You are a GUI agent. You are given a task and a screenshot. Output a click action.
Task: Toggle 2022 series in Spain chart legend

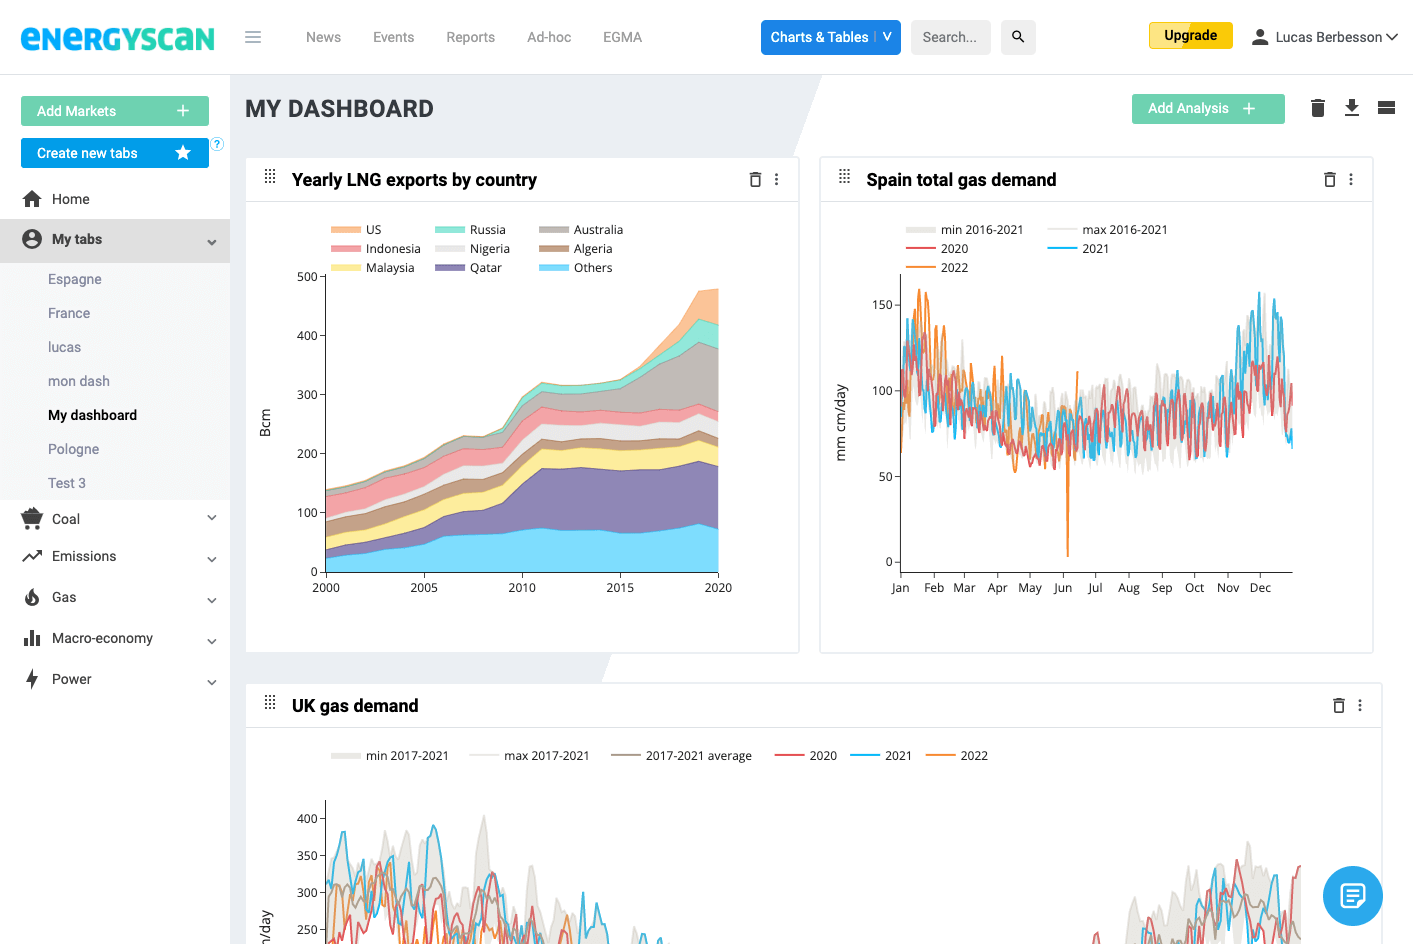(937, 268)
